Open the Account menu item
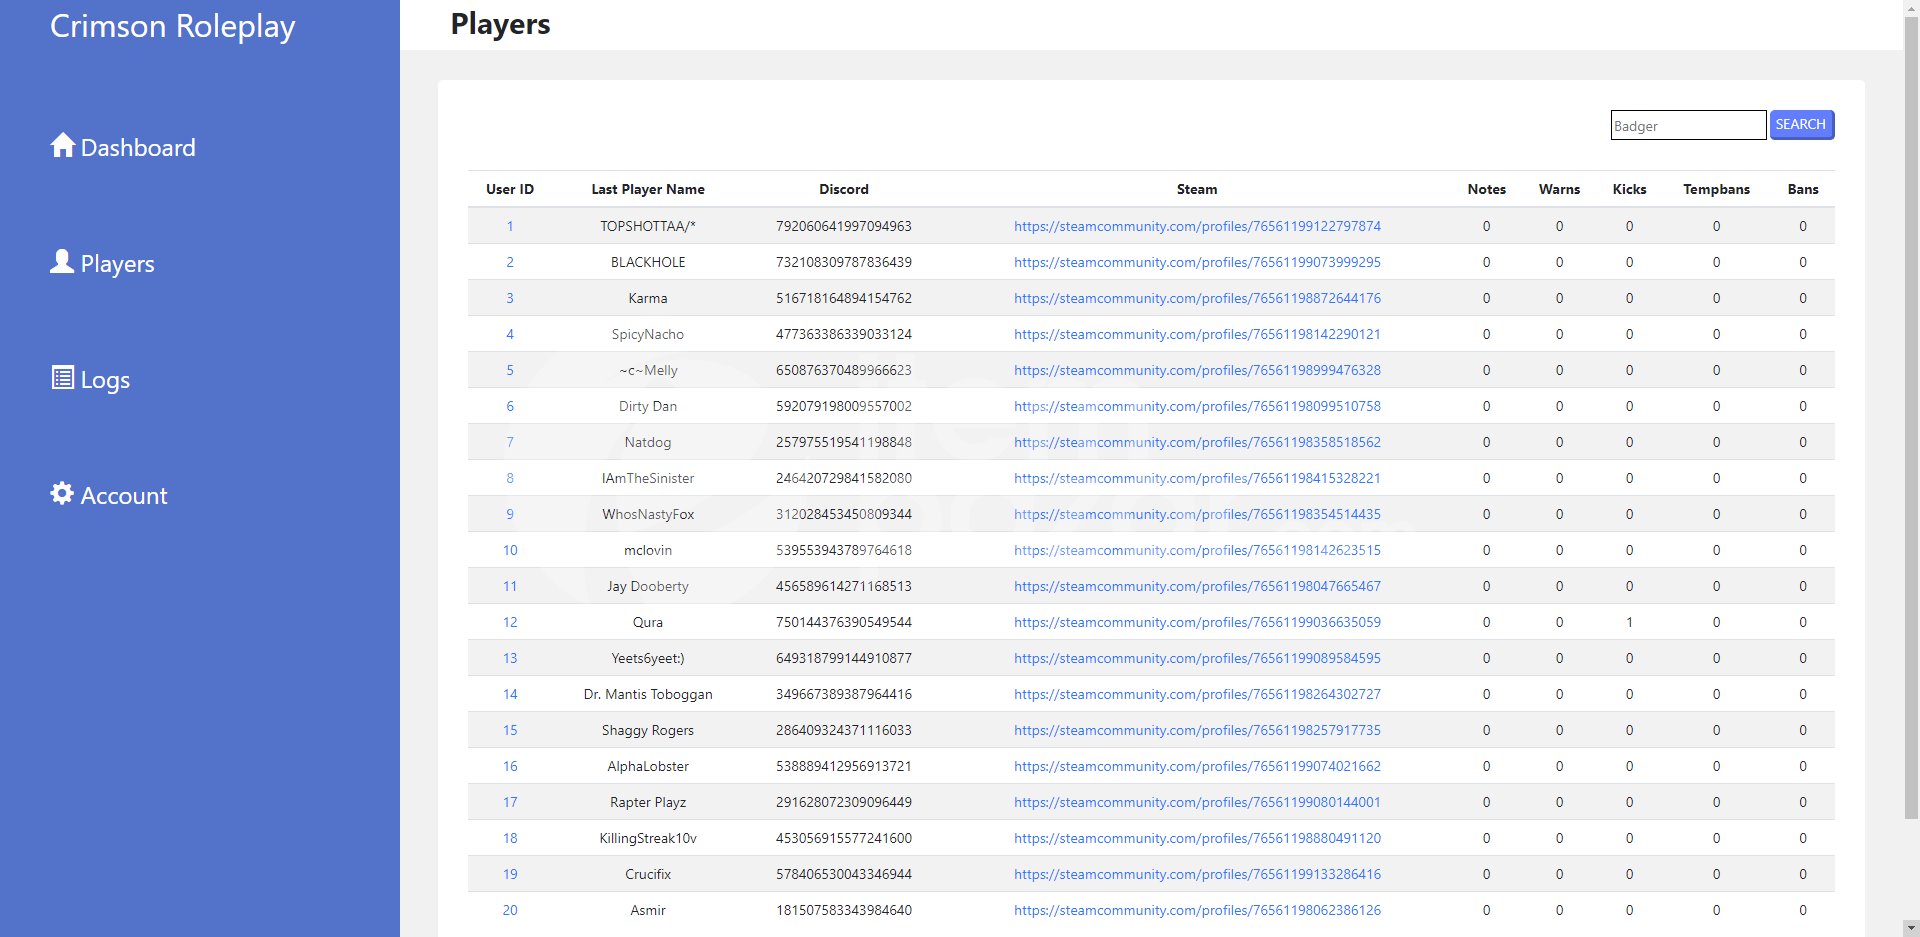Screen dimensions: 1920x937 point(109,495)
